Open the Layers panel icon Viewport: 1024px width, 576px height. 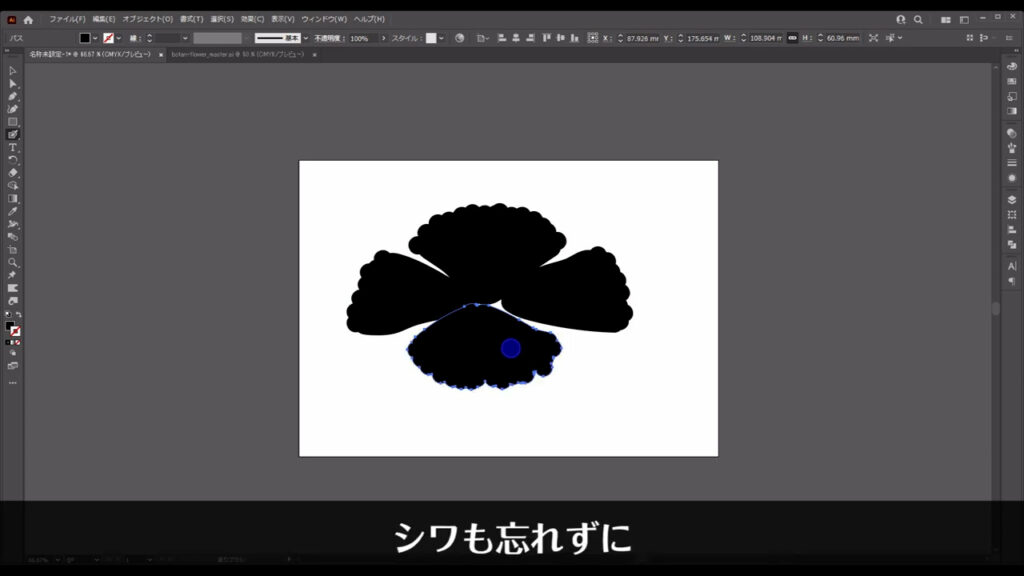[1012, 200]
